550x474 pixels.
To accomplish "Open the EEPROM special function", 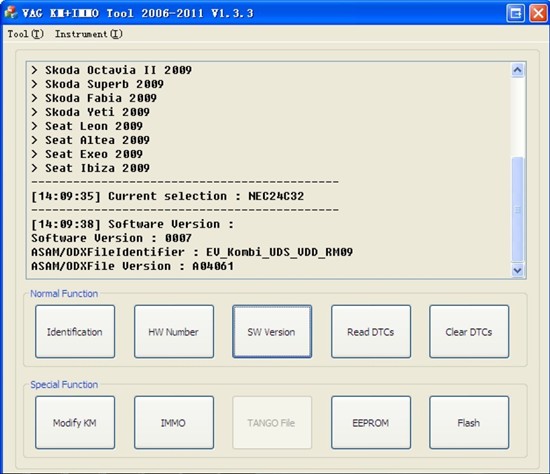I will [371, 423].
